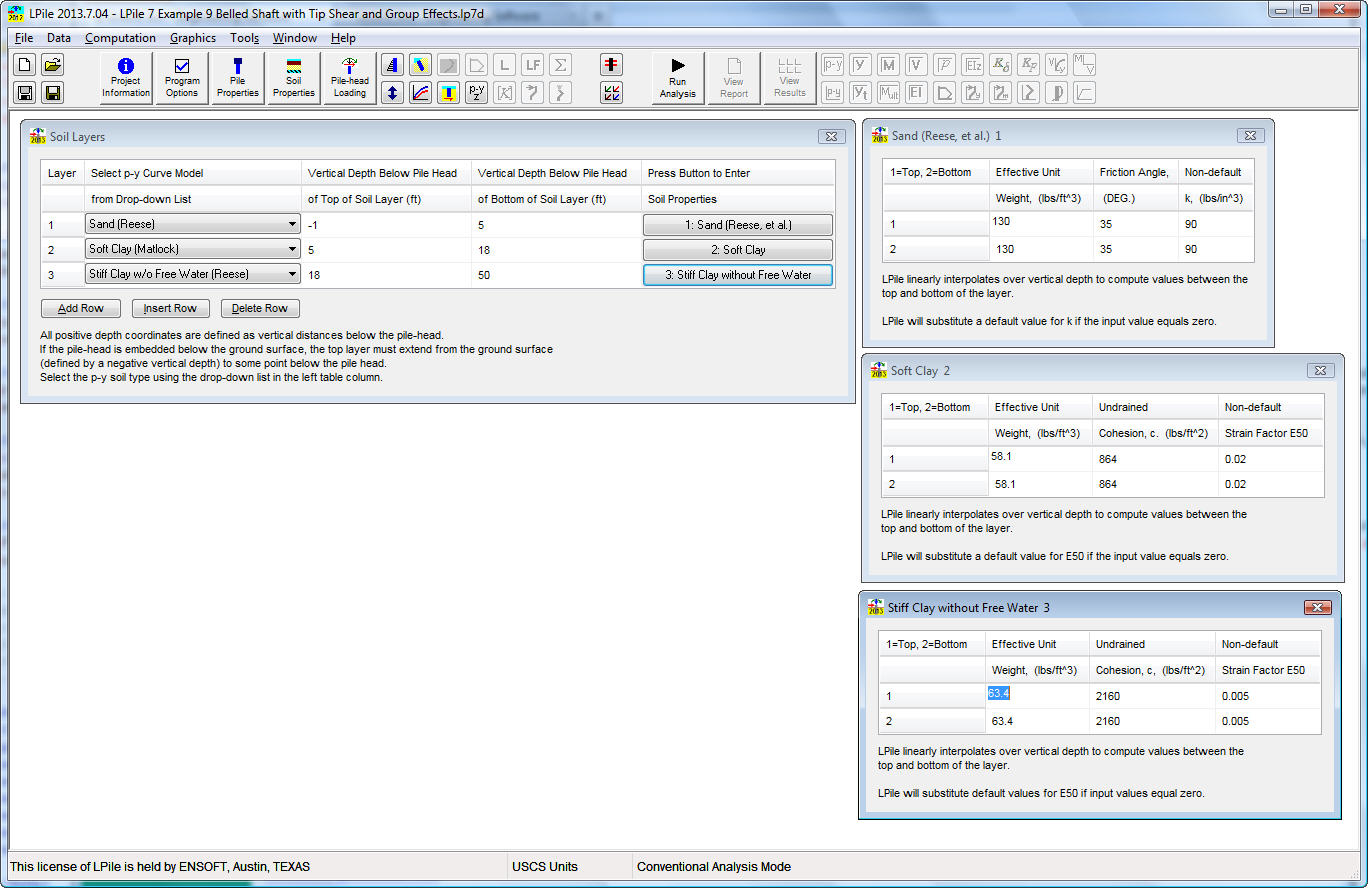The width and height of the screenshot is (1368, 888).
Task: Click the Soil Properties toolbar icon
Action: 294,78
